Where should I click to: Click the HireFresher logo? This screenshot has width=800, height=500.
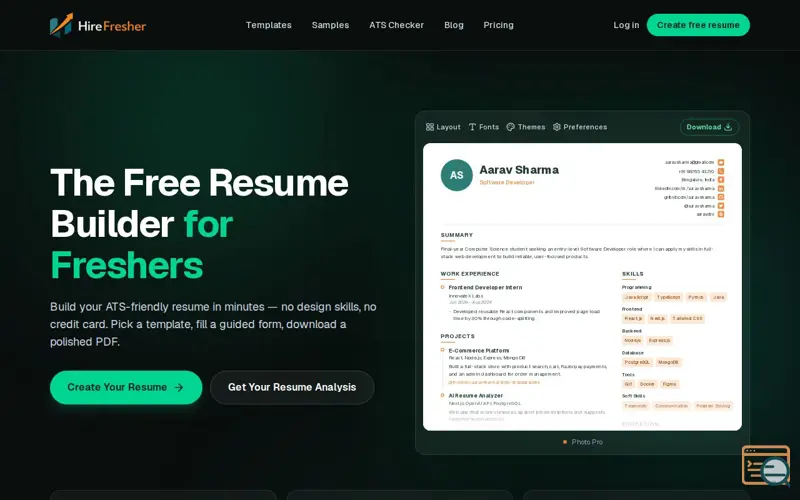click(x=98, y=26)
